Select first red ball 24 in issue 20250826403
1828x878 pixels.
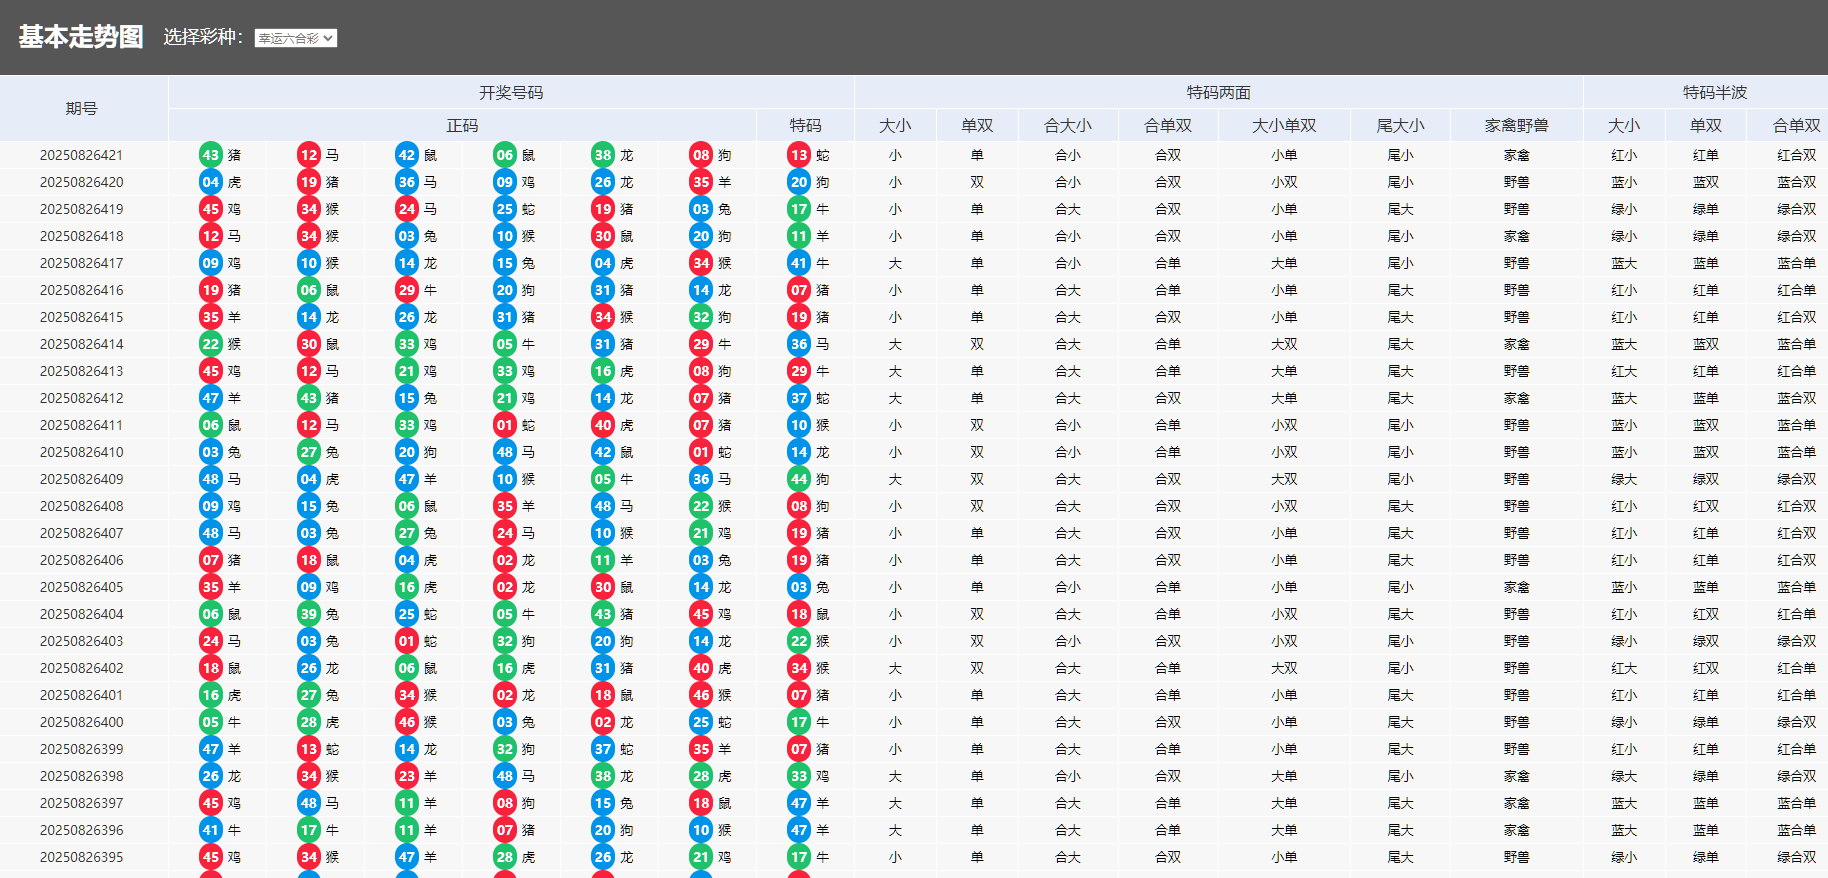click(x=210, y=641)
